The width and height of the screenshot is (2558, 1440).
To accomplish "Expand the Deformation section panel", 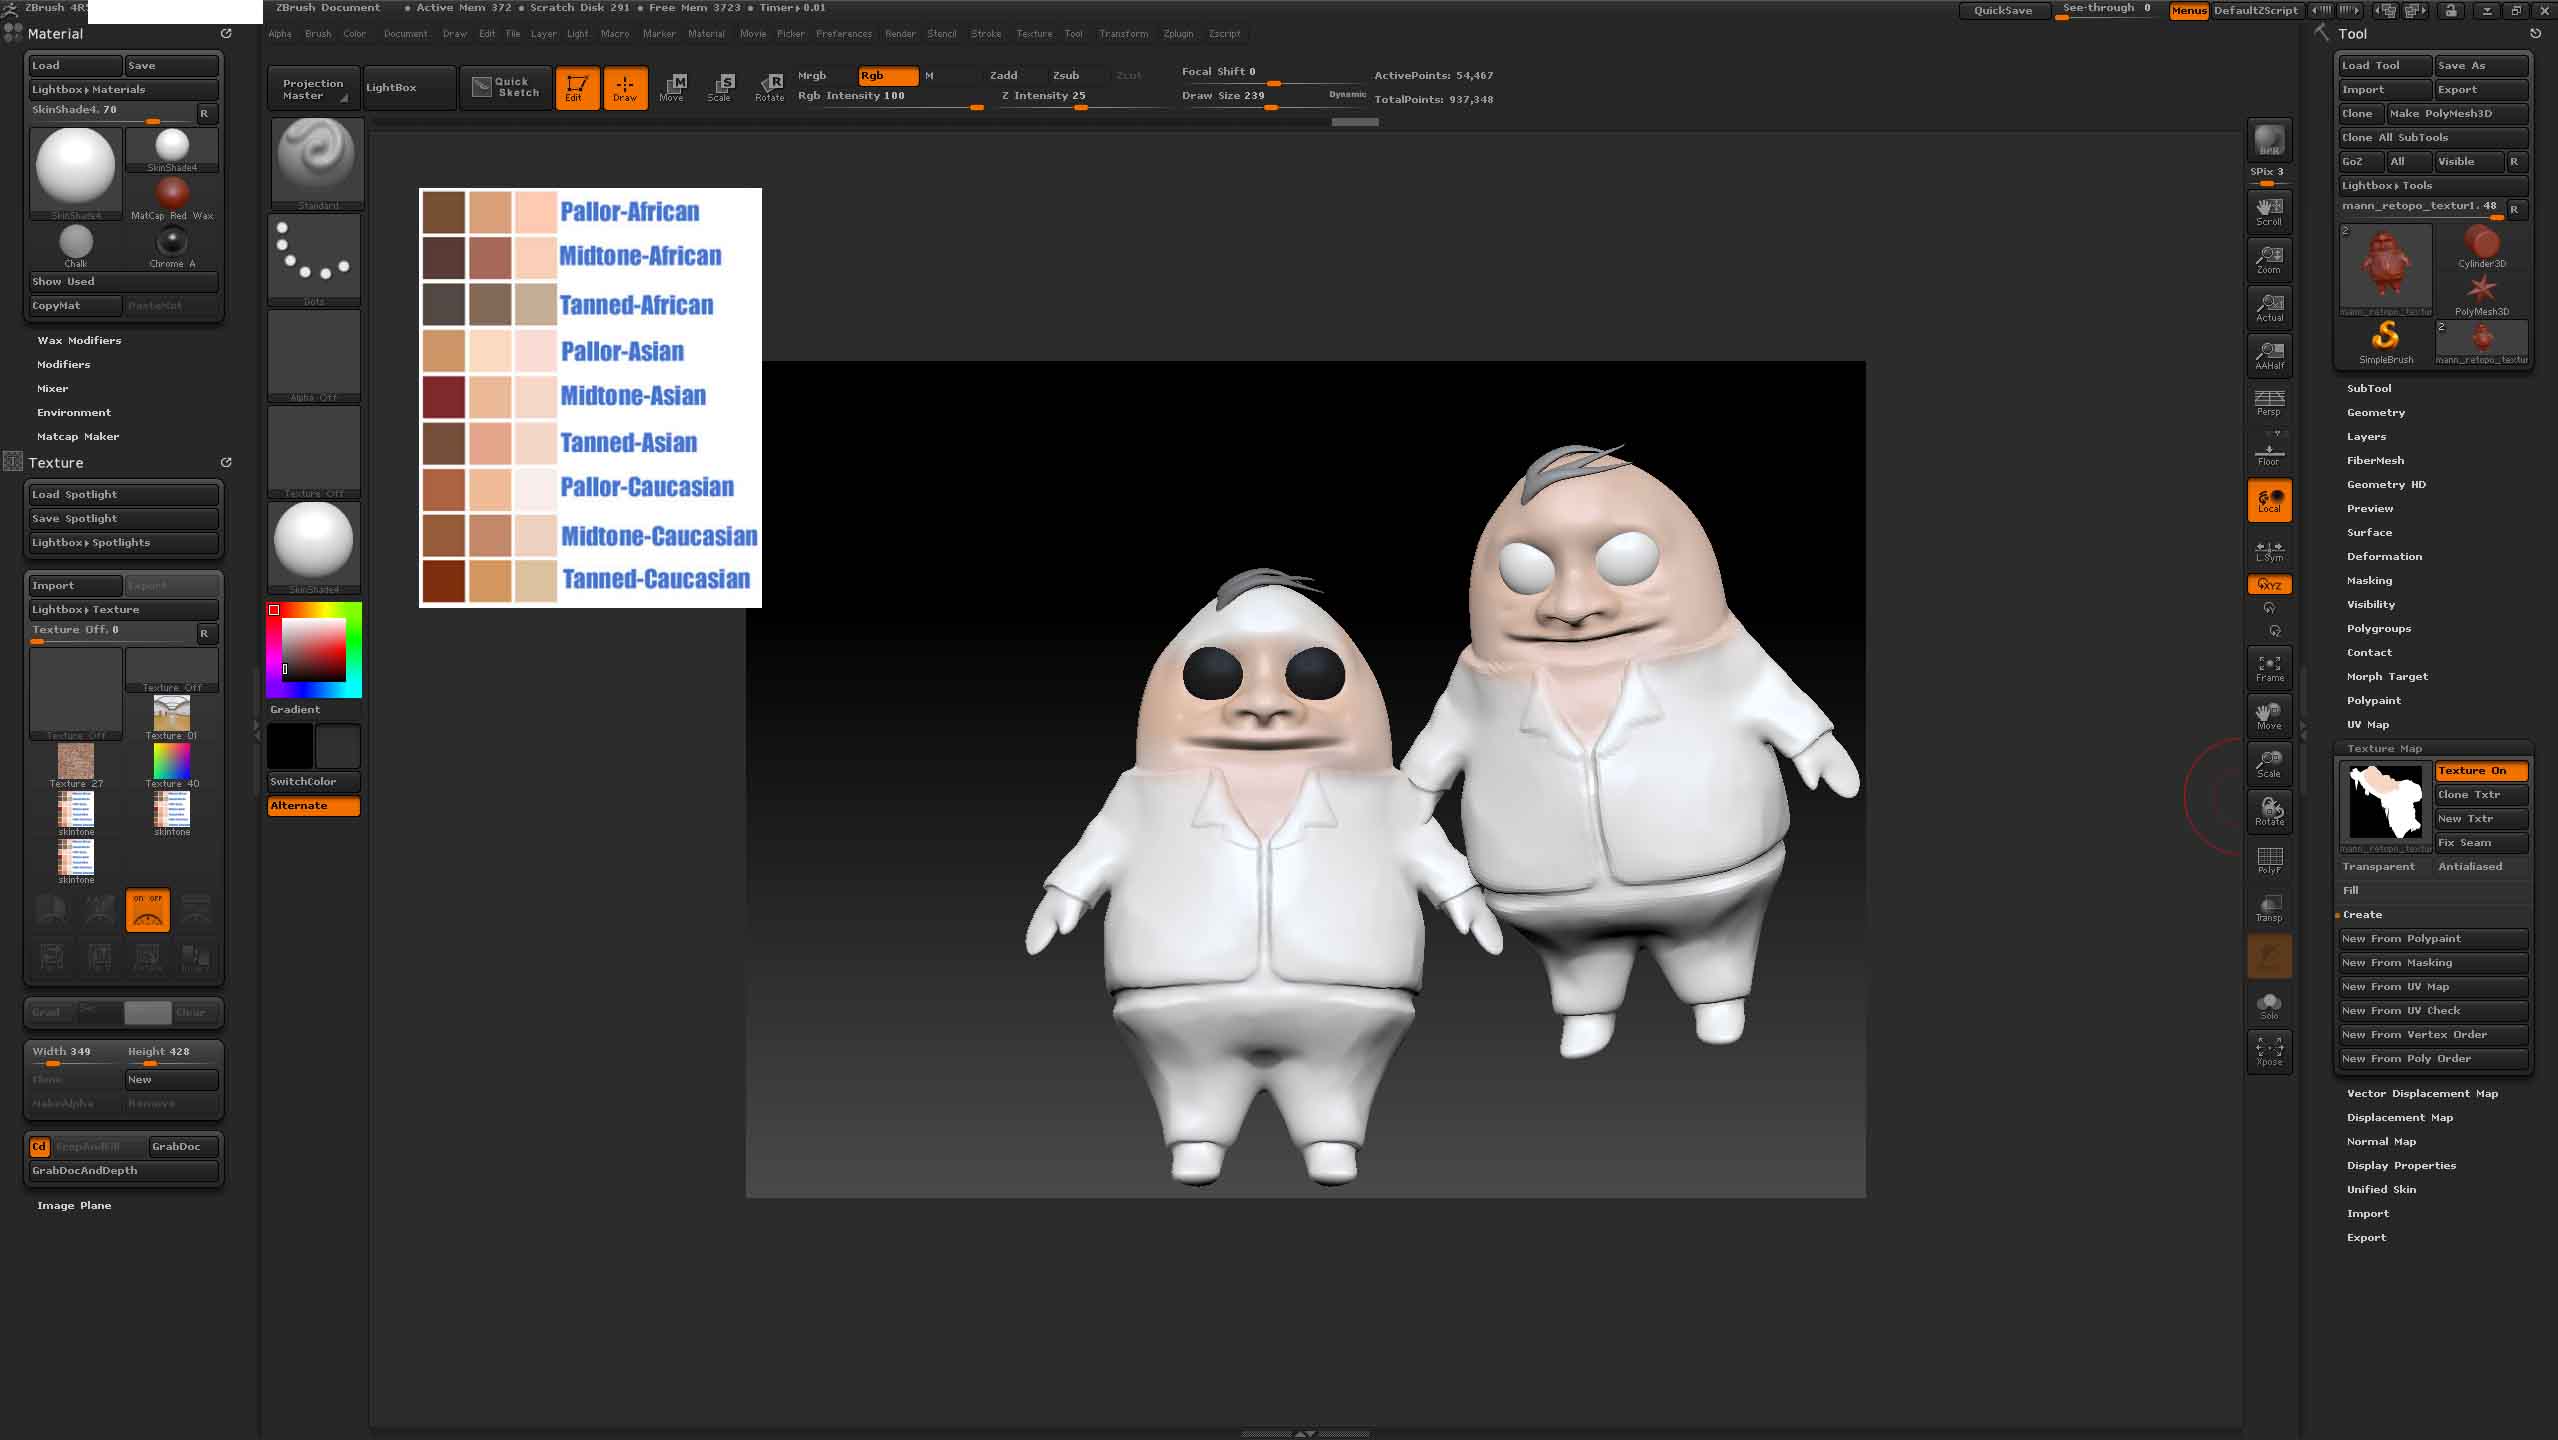I will point(2384,555).
